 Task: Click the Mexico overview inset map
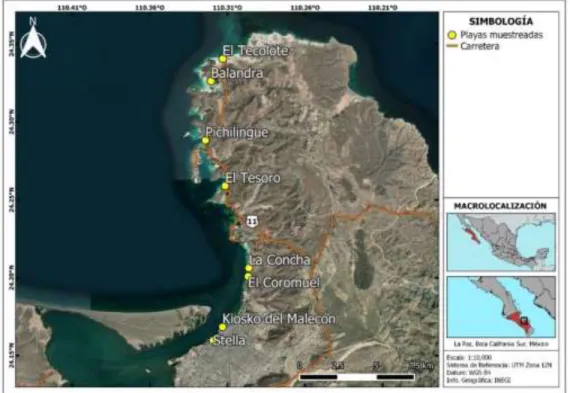point(501,242)
